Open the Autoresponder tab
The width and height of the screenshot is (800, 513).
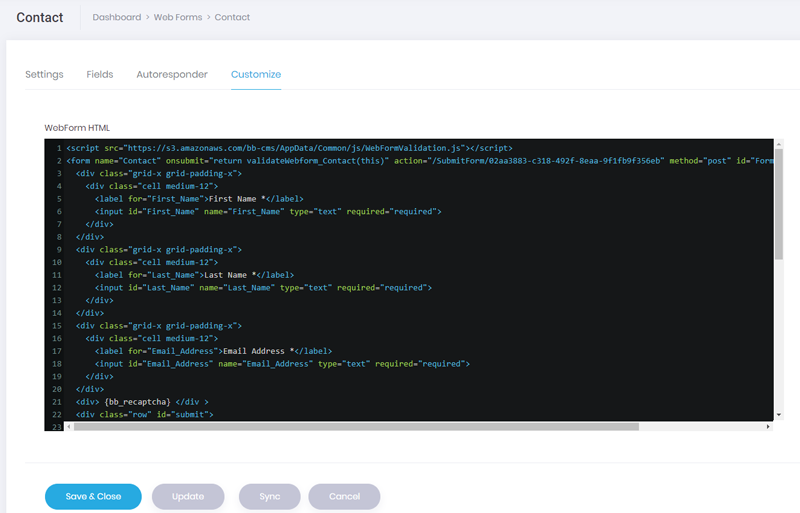coord(172,75)
